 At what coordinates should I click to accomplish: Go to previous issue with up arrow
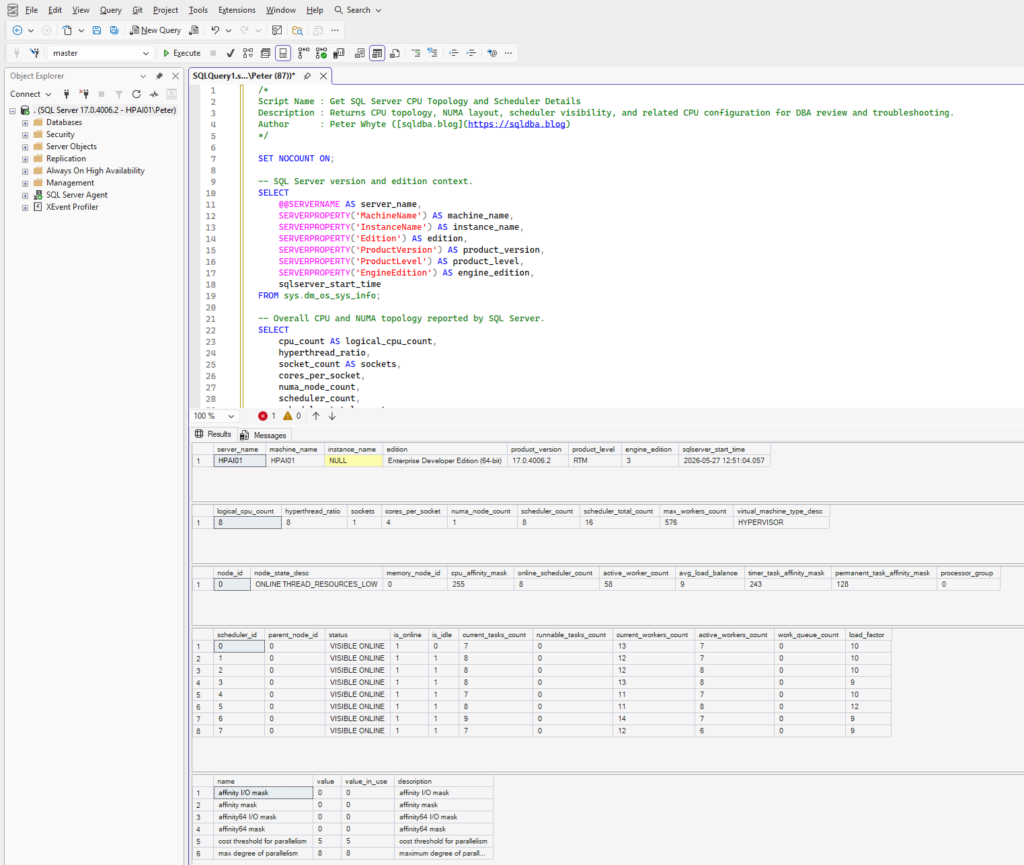click(316, 416)
